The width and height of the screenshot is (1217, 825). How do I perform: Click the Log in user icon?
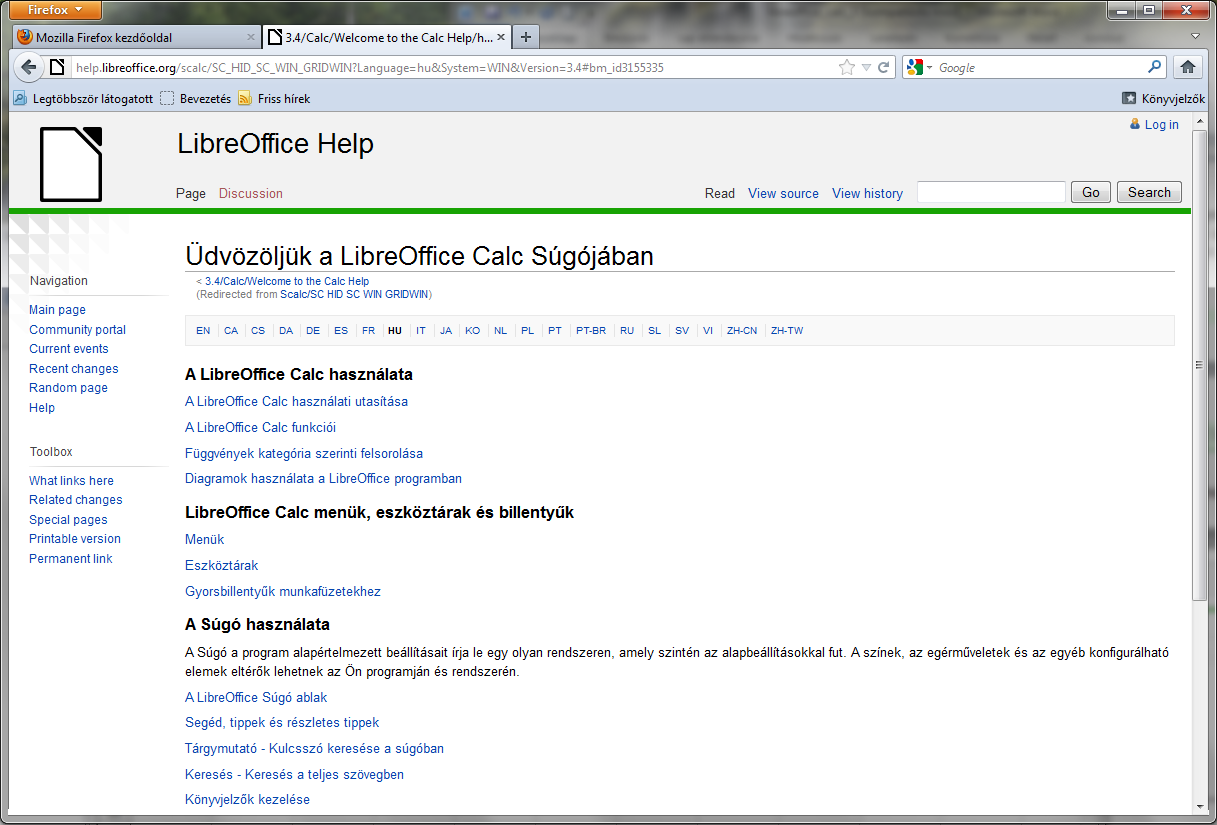click(1135, 124)
